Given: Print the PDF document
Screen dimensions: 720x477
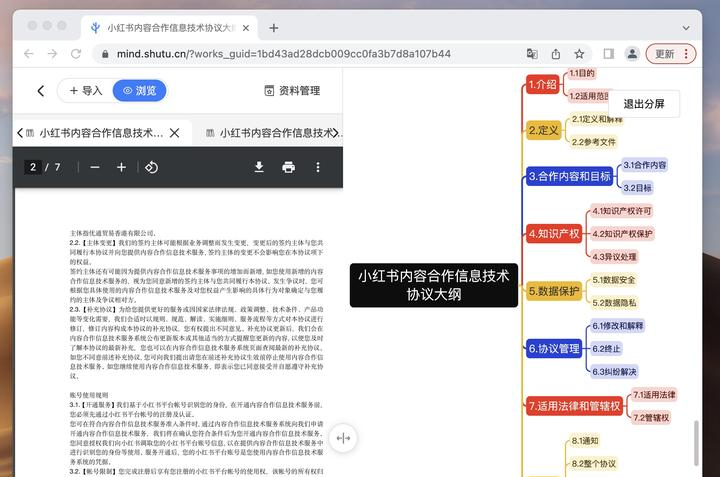Looking at the screenshot, I should (288, 167).
